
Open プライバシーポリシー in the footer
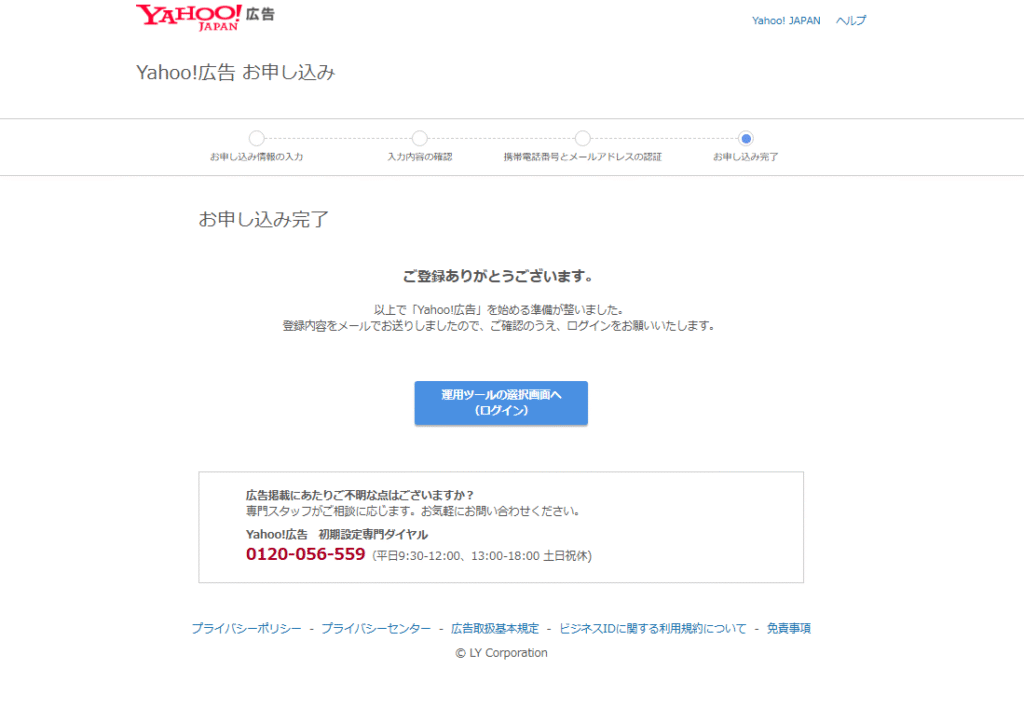(x=245, y=628)
